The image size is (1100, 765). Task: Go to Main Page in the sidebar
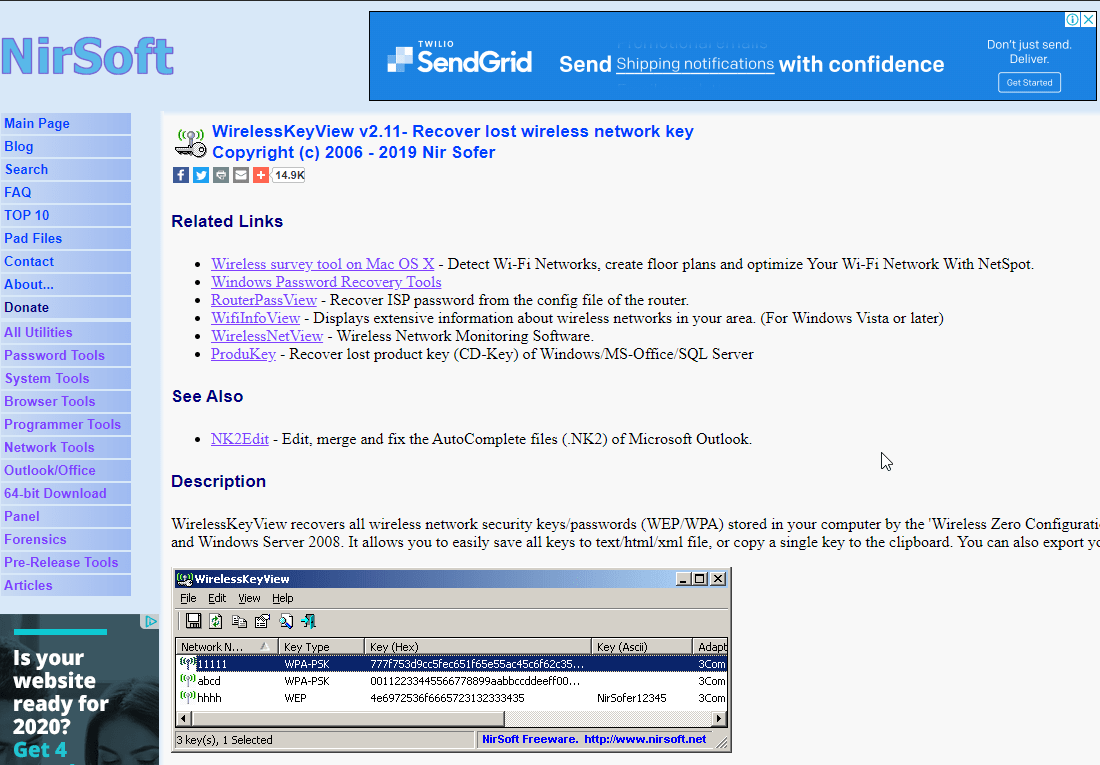pyautogui.click(x=66, y=124)
